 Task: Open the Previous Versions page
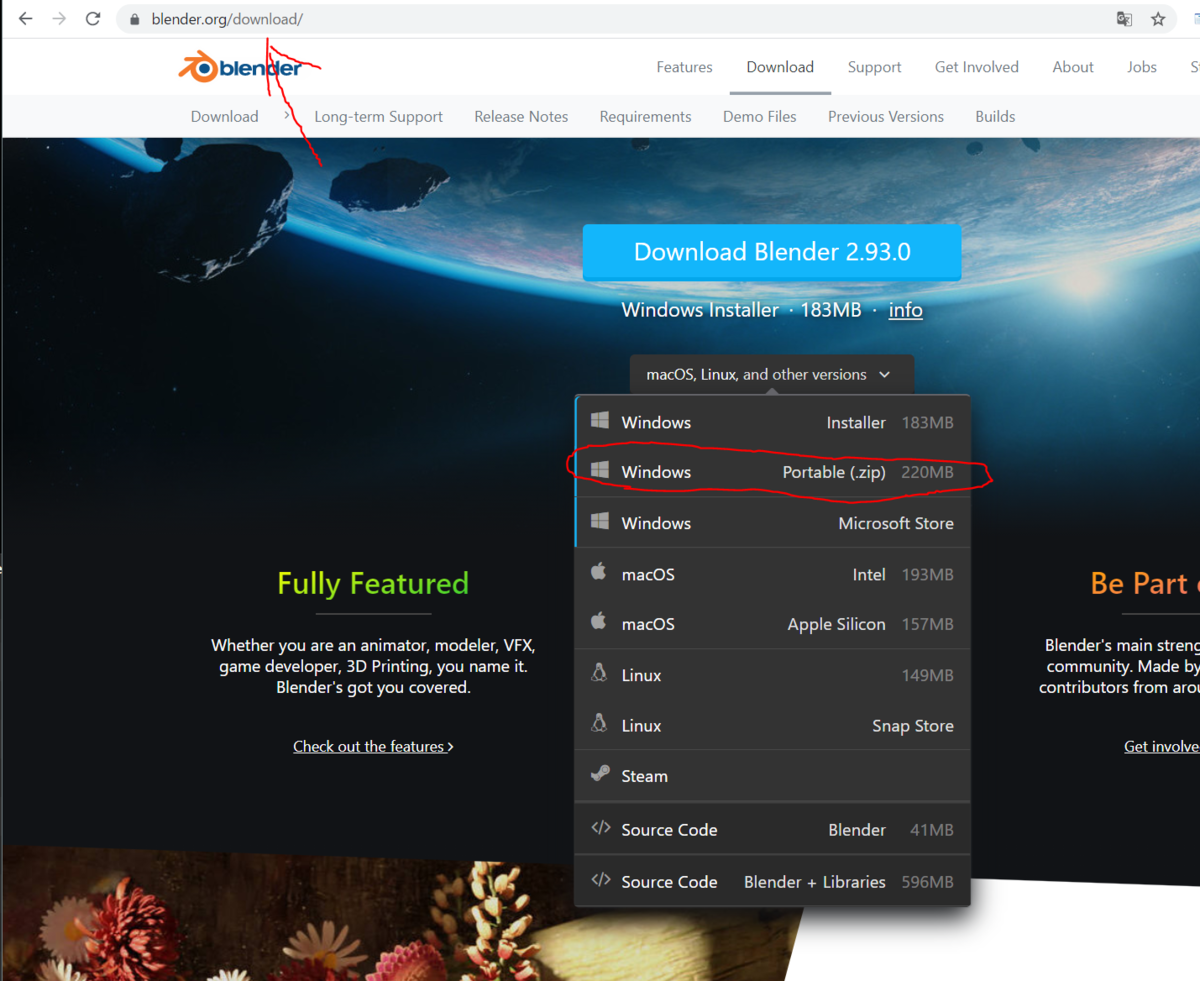coord(886,116)
